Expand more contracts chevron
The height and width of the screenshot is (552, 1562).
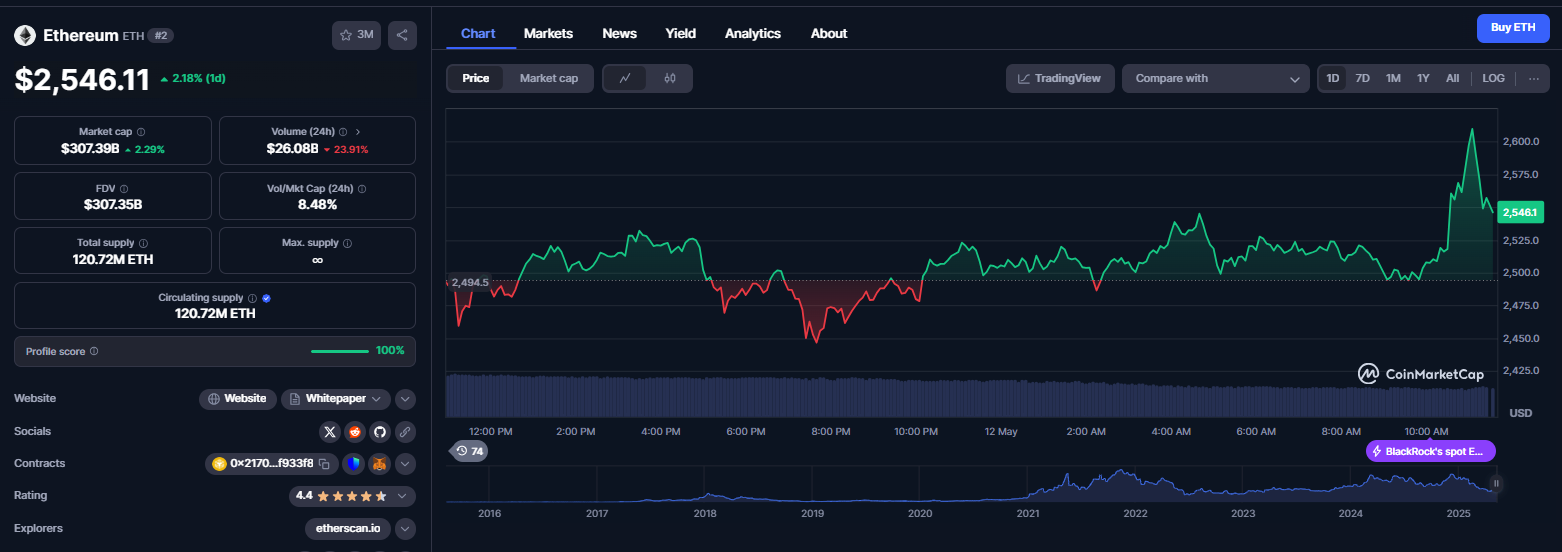click(405, 464)
